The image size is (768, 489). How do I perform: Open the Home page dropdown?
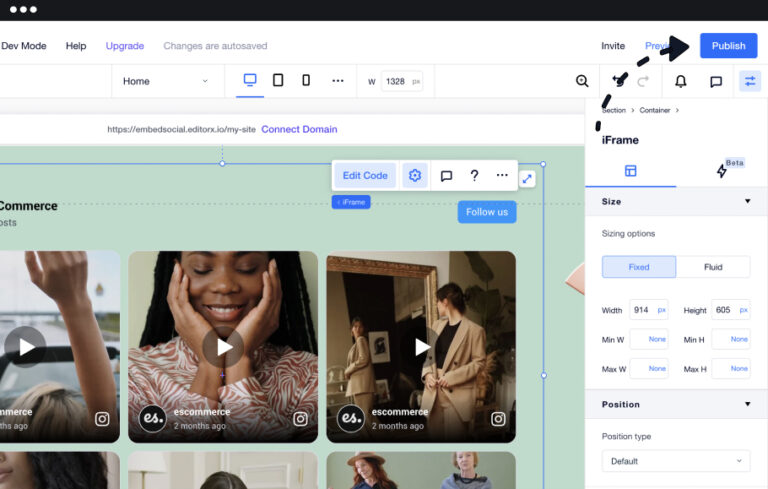(166, 81)
